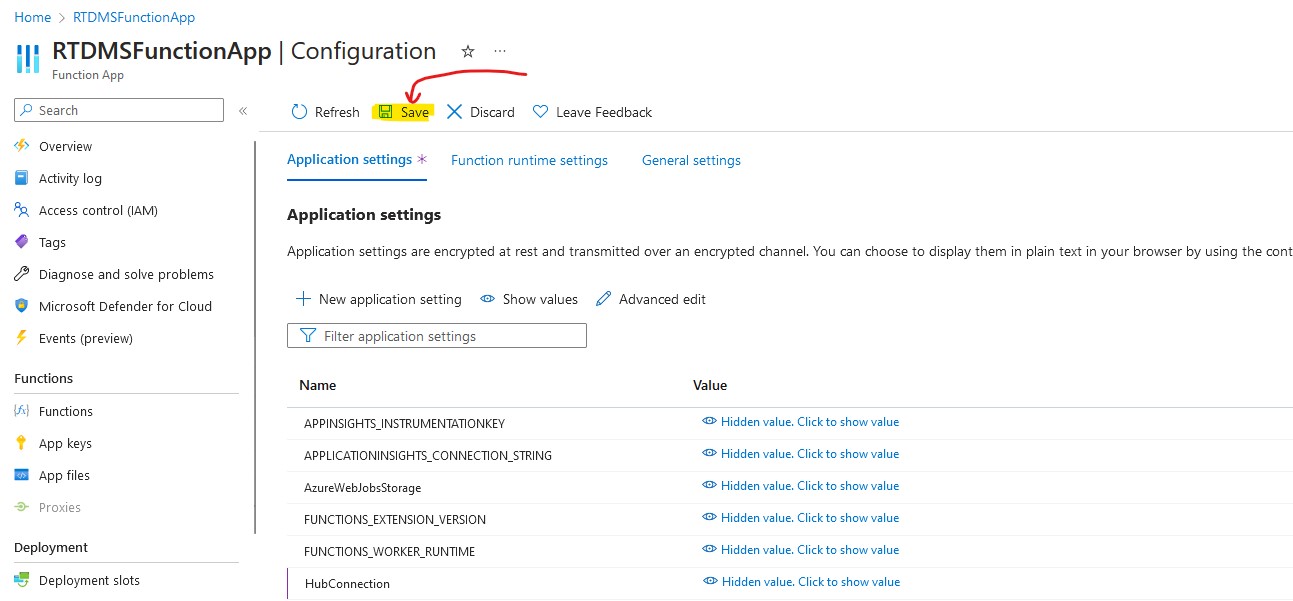Click the Diagnose and solve problems wrench icon
Image resolution: width=1293 pixels, height=601 pixels.
22,274
